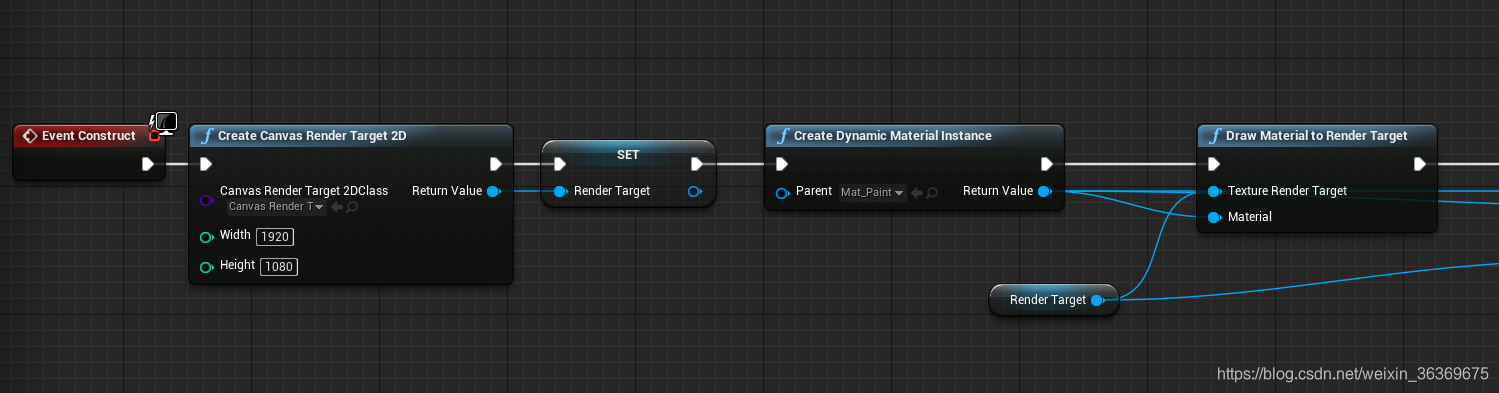This screenshot has height=393, width=1499.
Task: Click Draw Material to Render Target output exec pin
Action: pyautogui.click(x=1420, y=164)
